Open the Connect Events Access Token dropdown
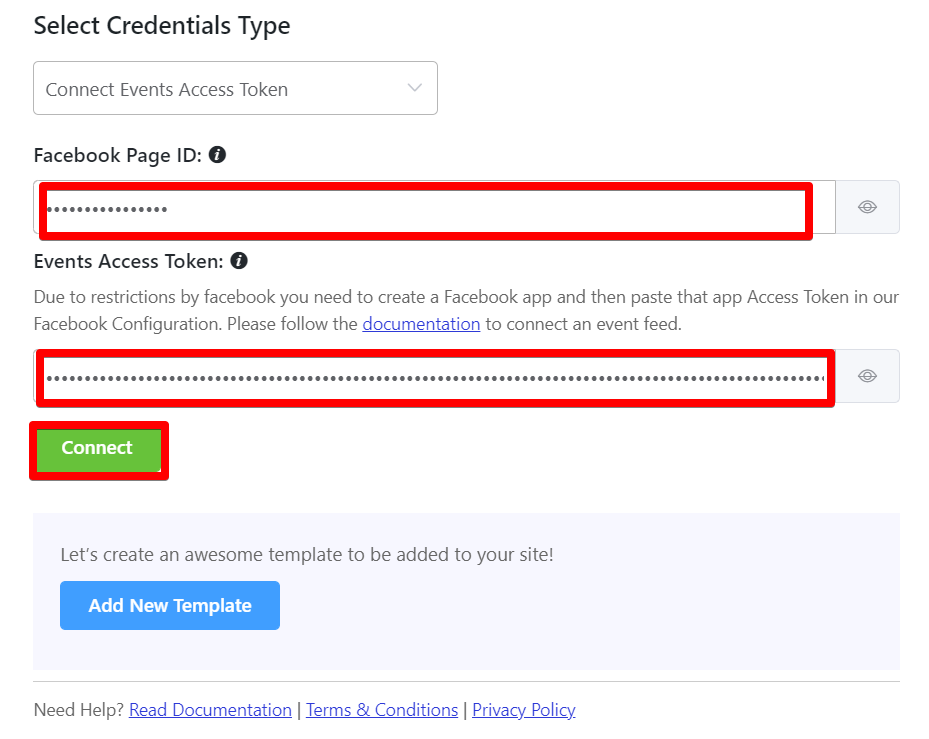929x739 pixels. 235,88
